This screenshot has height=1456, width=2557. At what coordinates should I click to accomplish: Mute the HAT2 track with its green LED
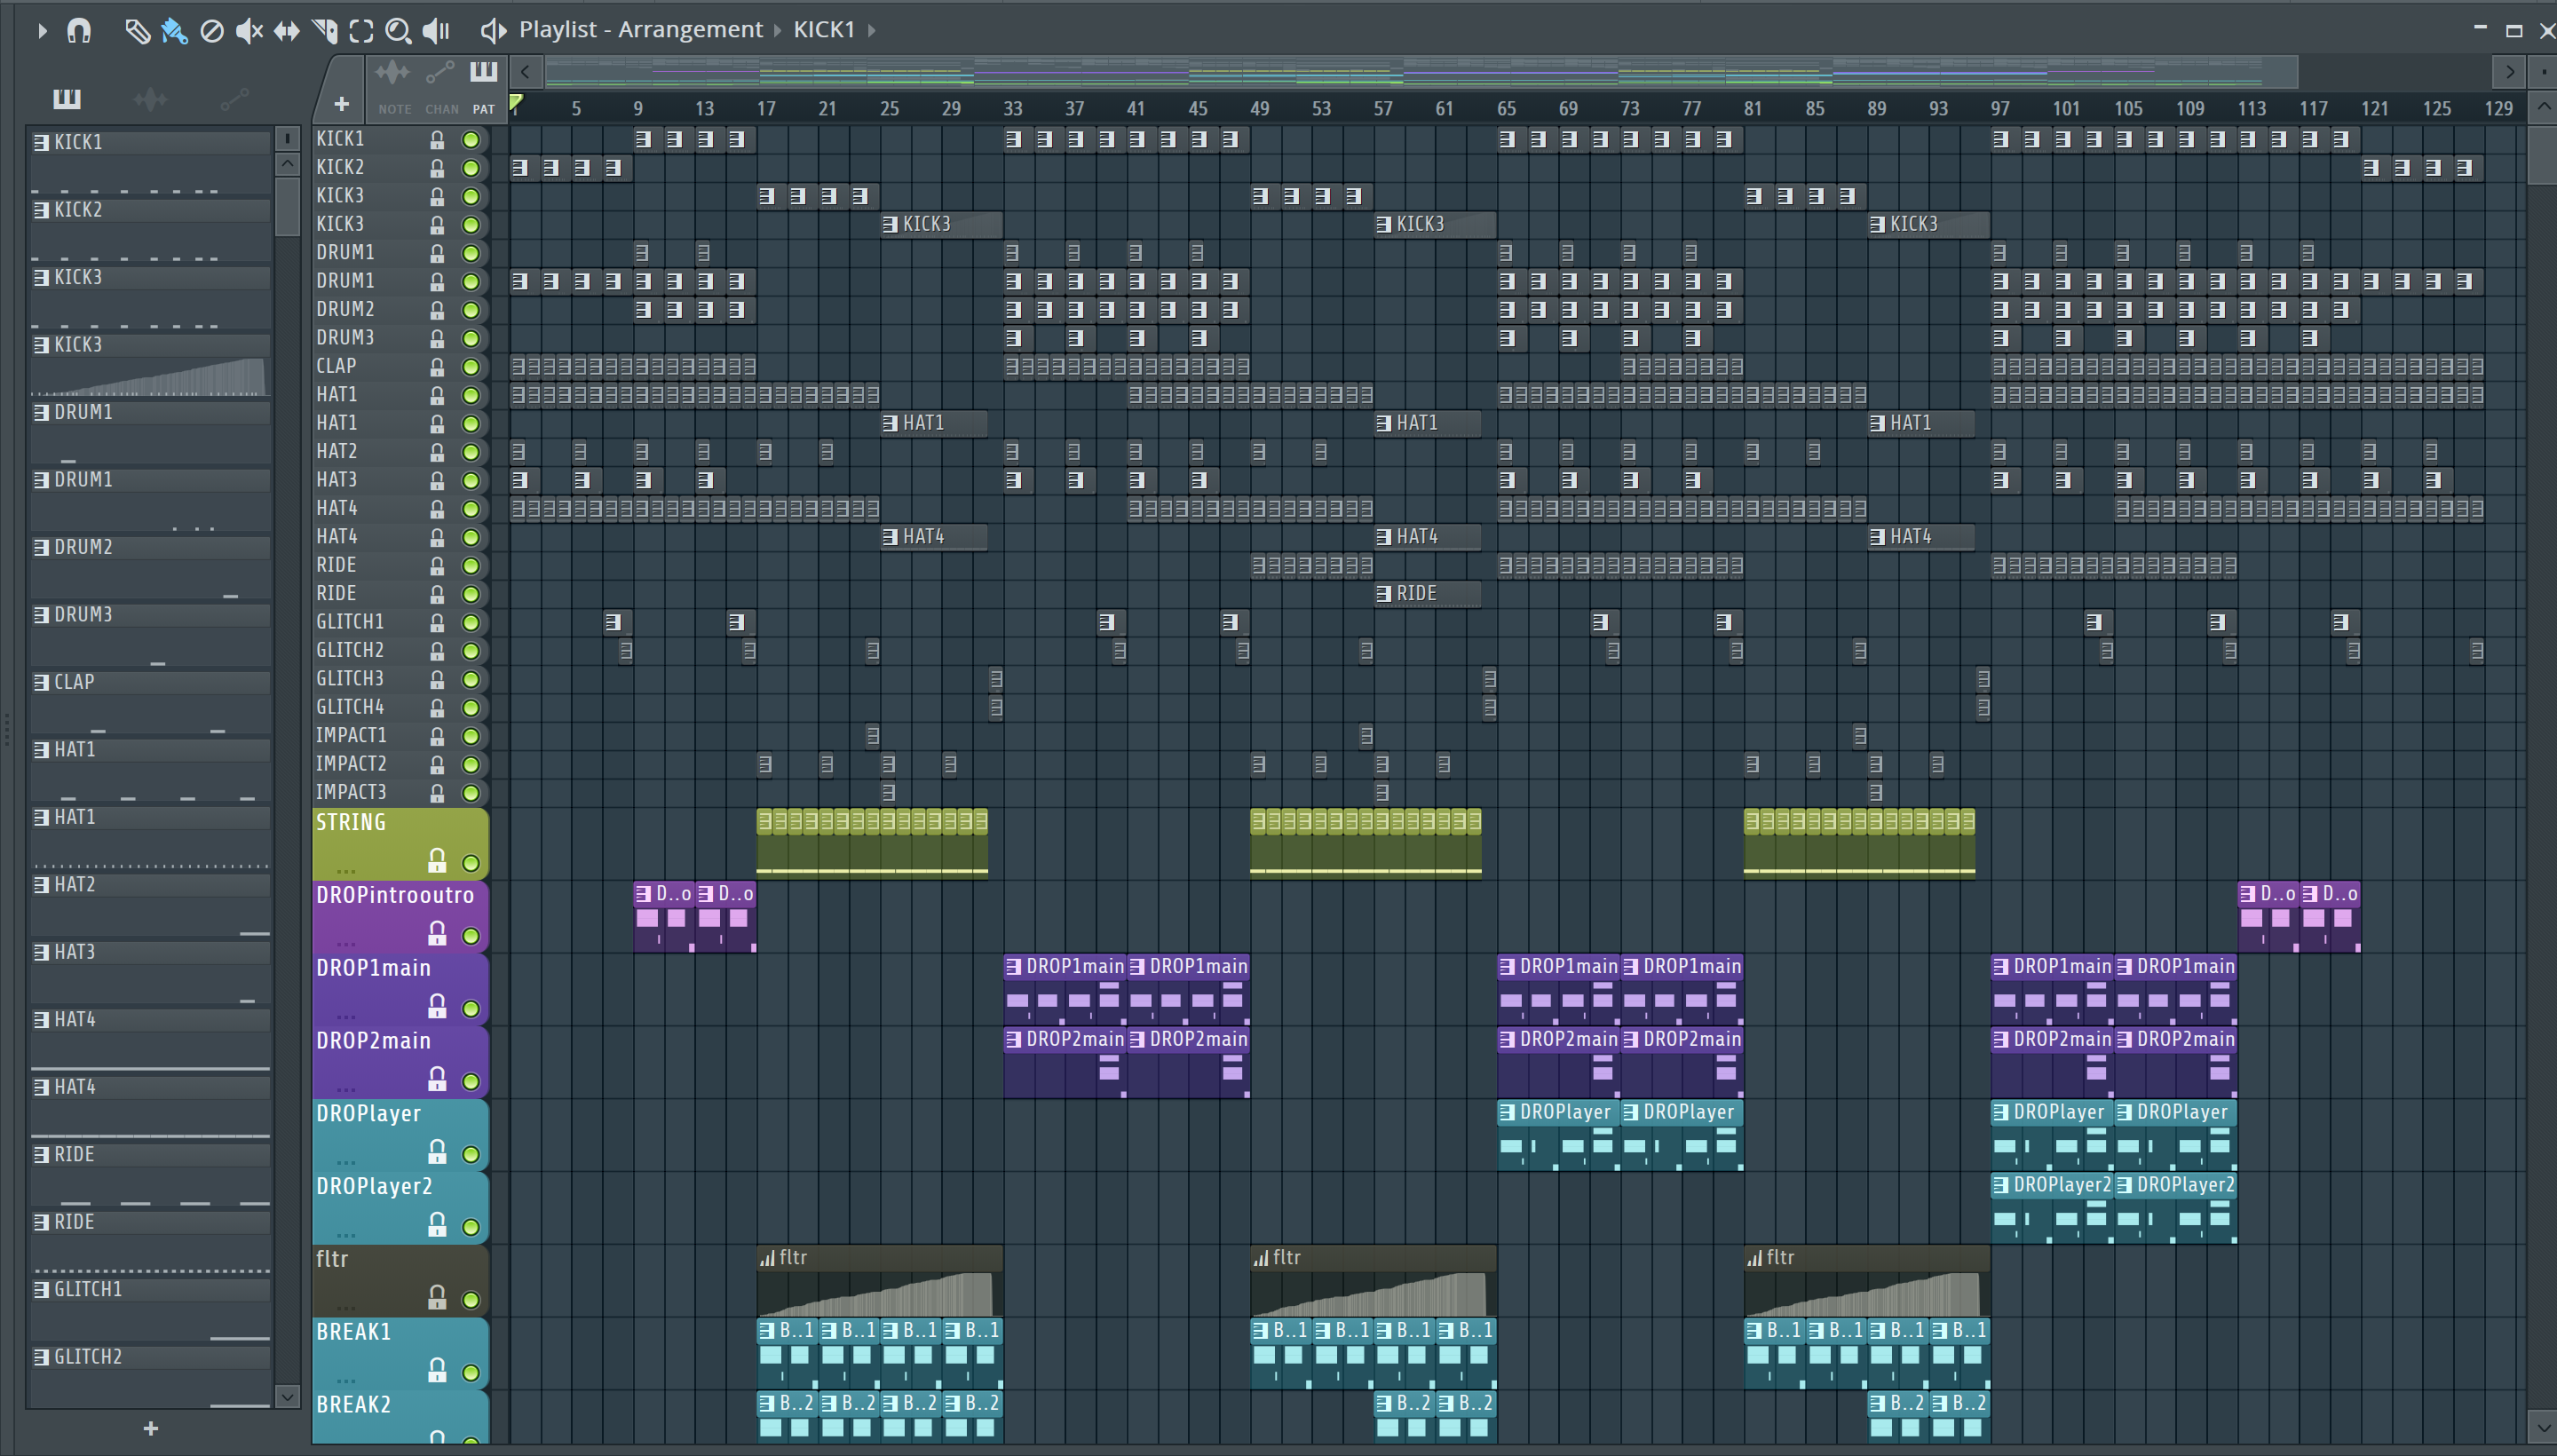coord(471,452)
